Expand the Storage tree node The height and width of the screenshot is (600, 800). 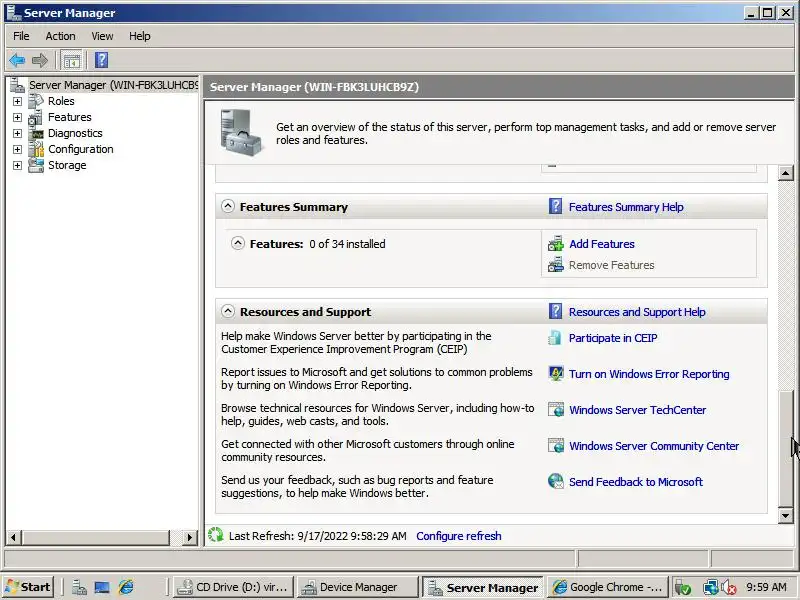(17, 165)
